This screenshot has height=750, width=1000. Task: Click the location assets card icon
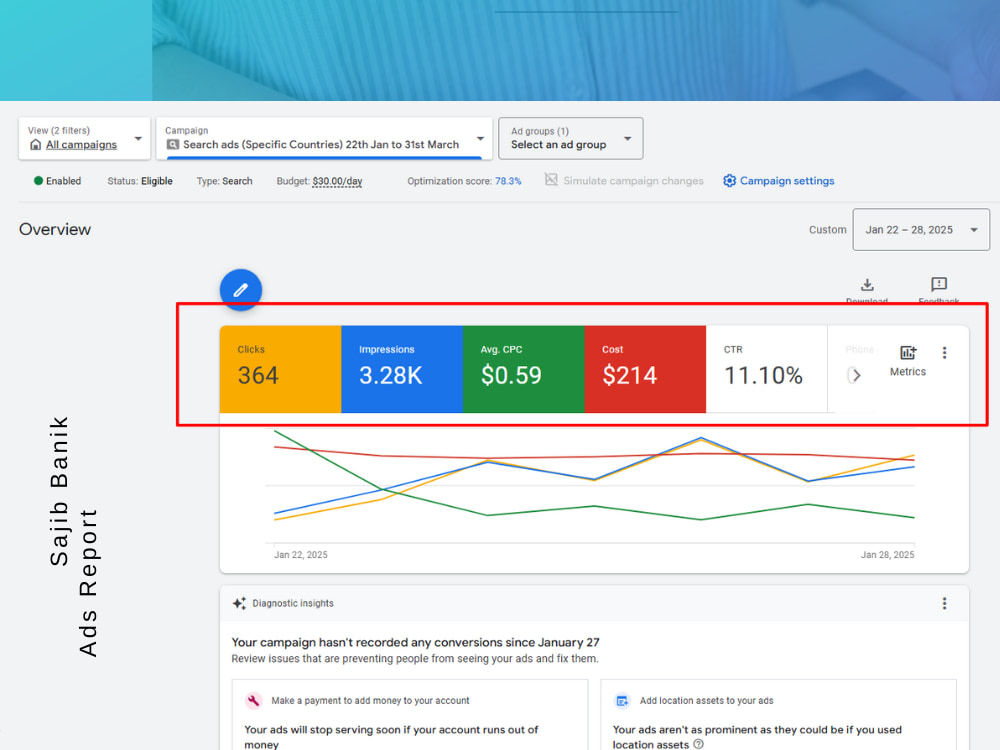[622, 700]
